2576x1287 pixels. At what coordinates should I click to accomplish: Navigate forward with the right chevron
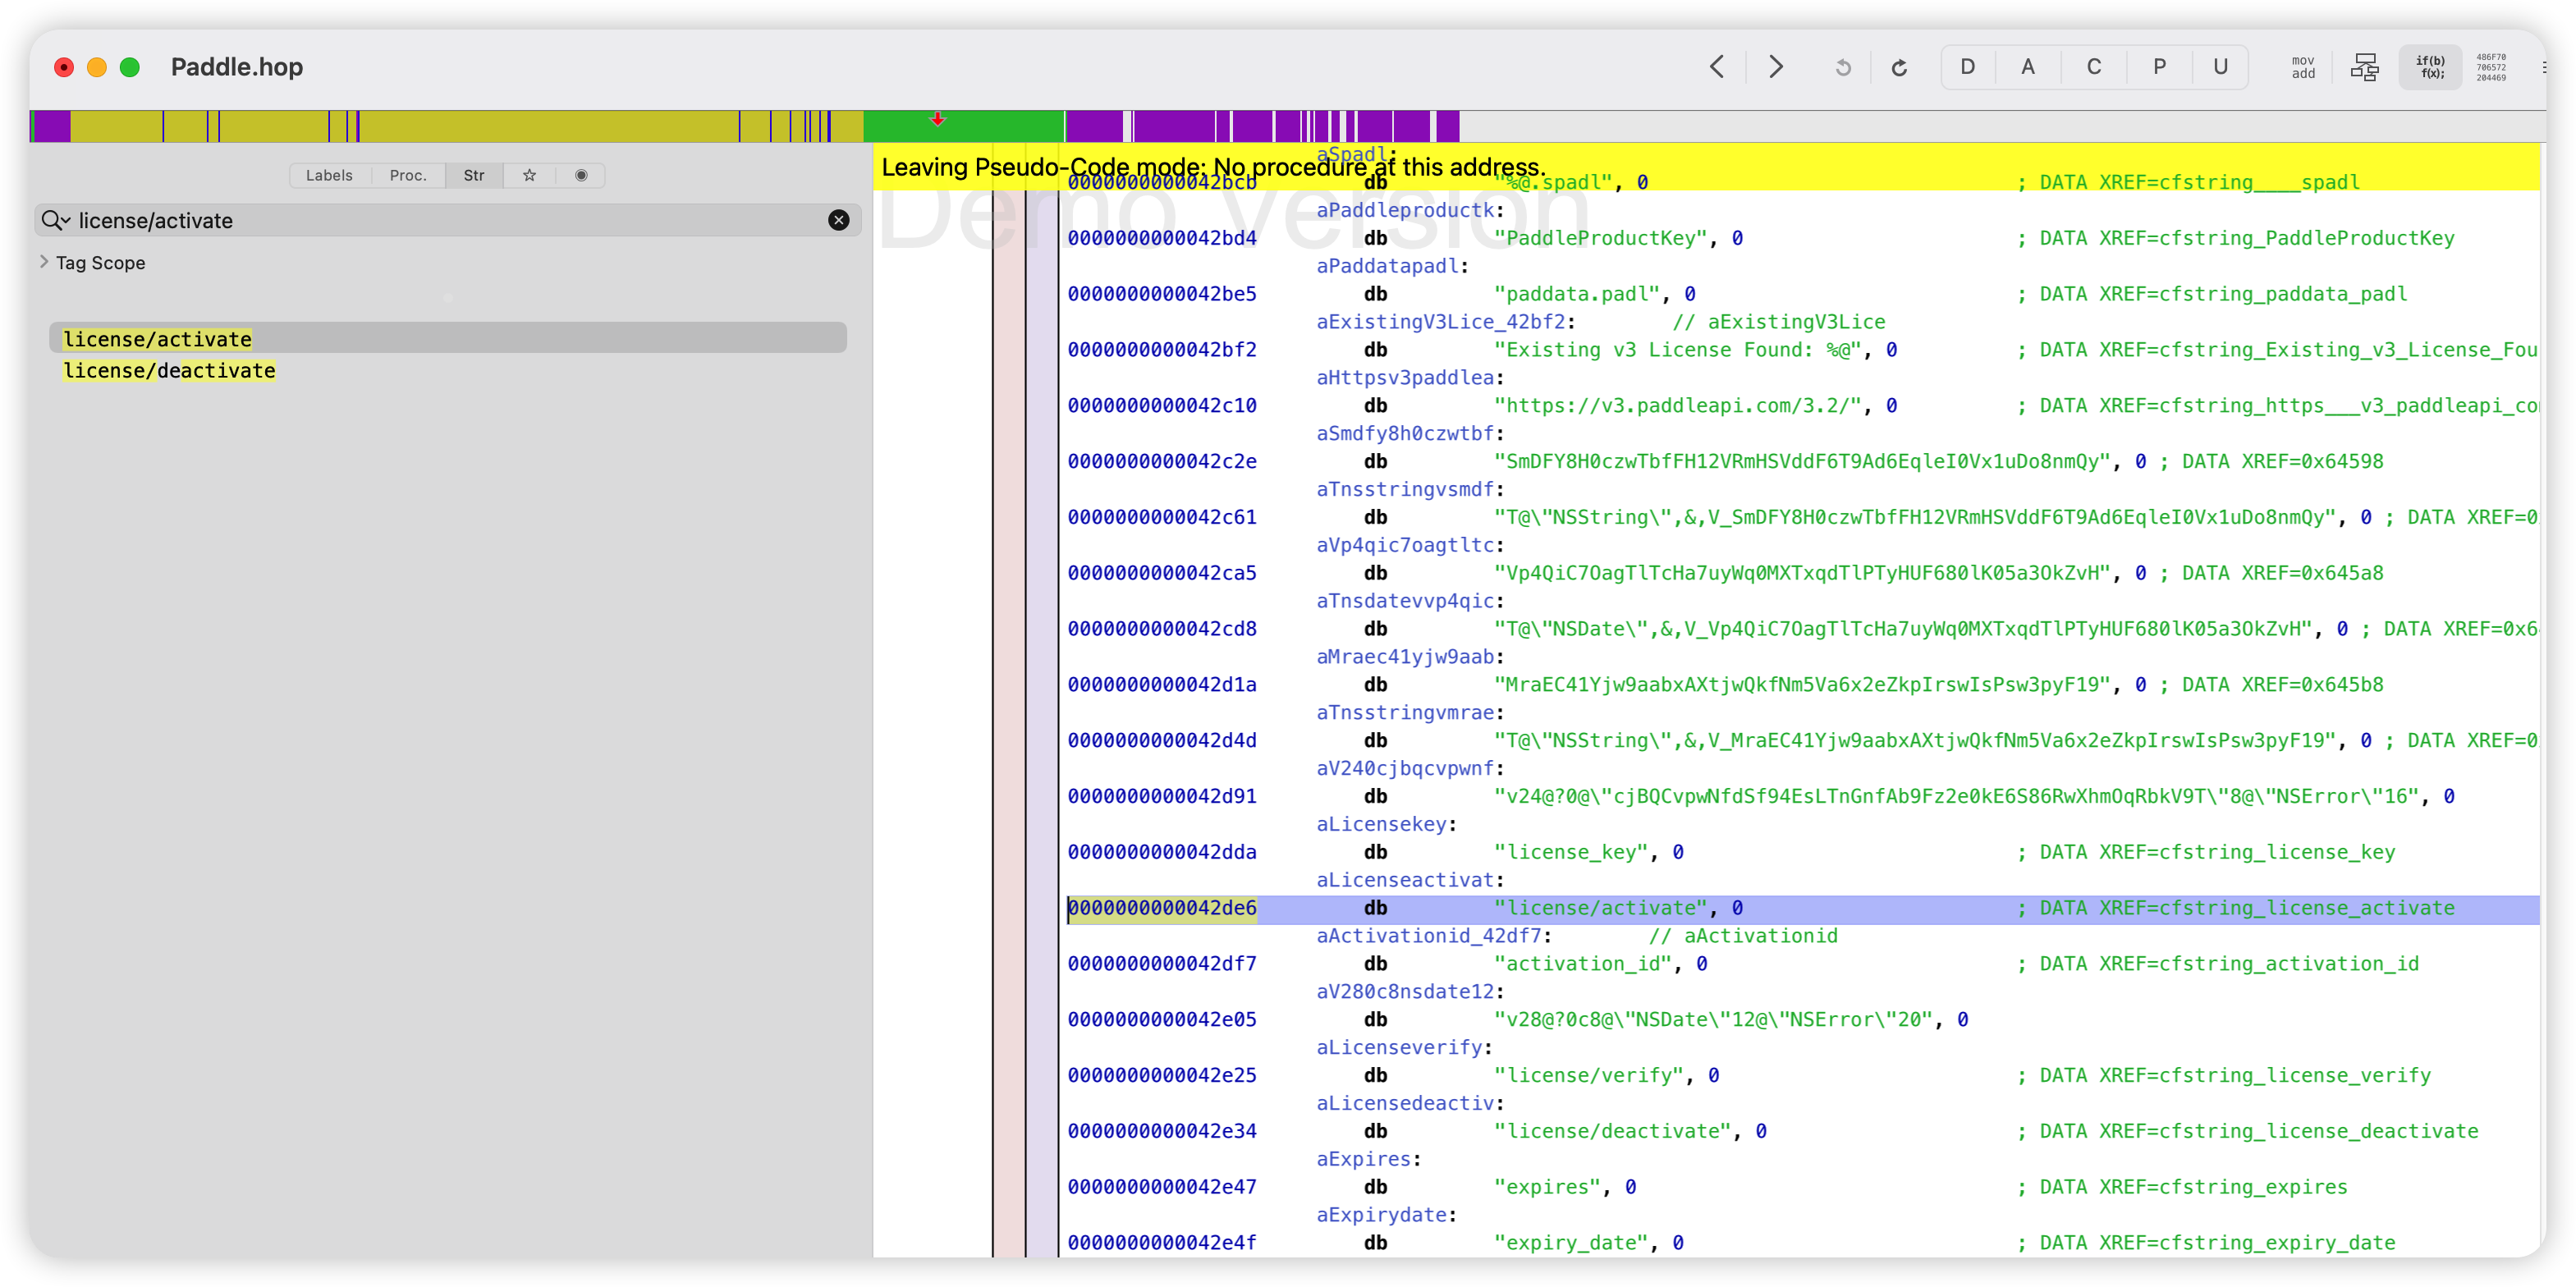click(1776, 67)
